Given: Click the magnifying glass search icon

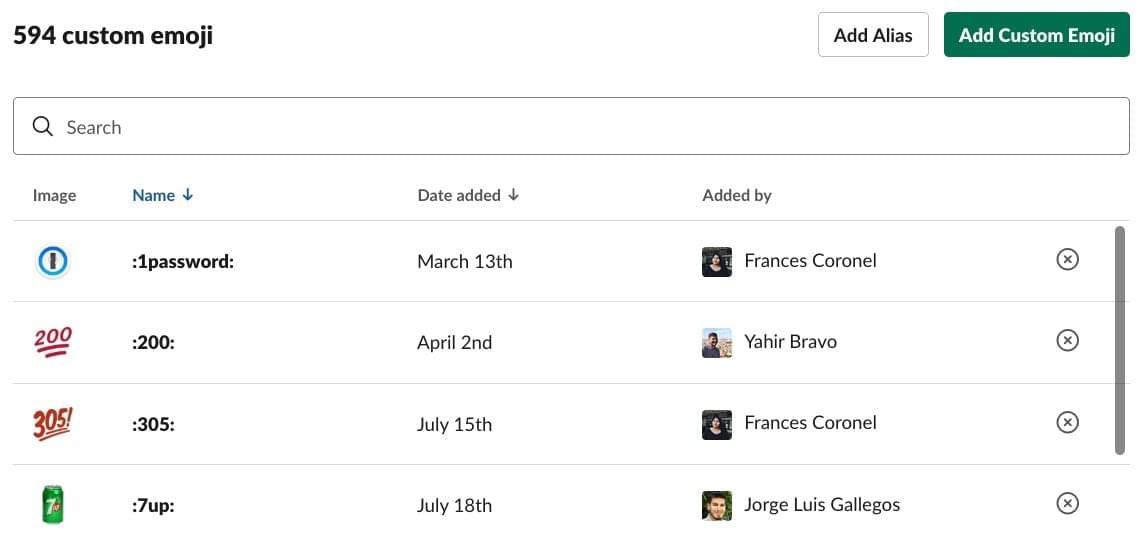Looking at the screenshot, I should click(42, 127).
